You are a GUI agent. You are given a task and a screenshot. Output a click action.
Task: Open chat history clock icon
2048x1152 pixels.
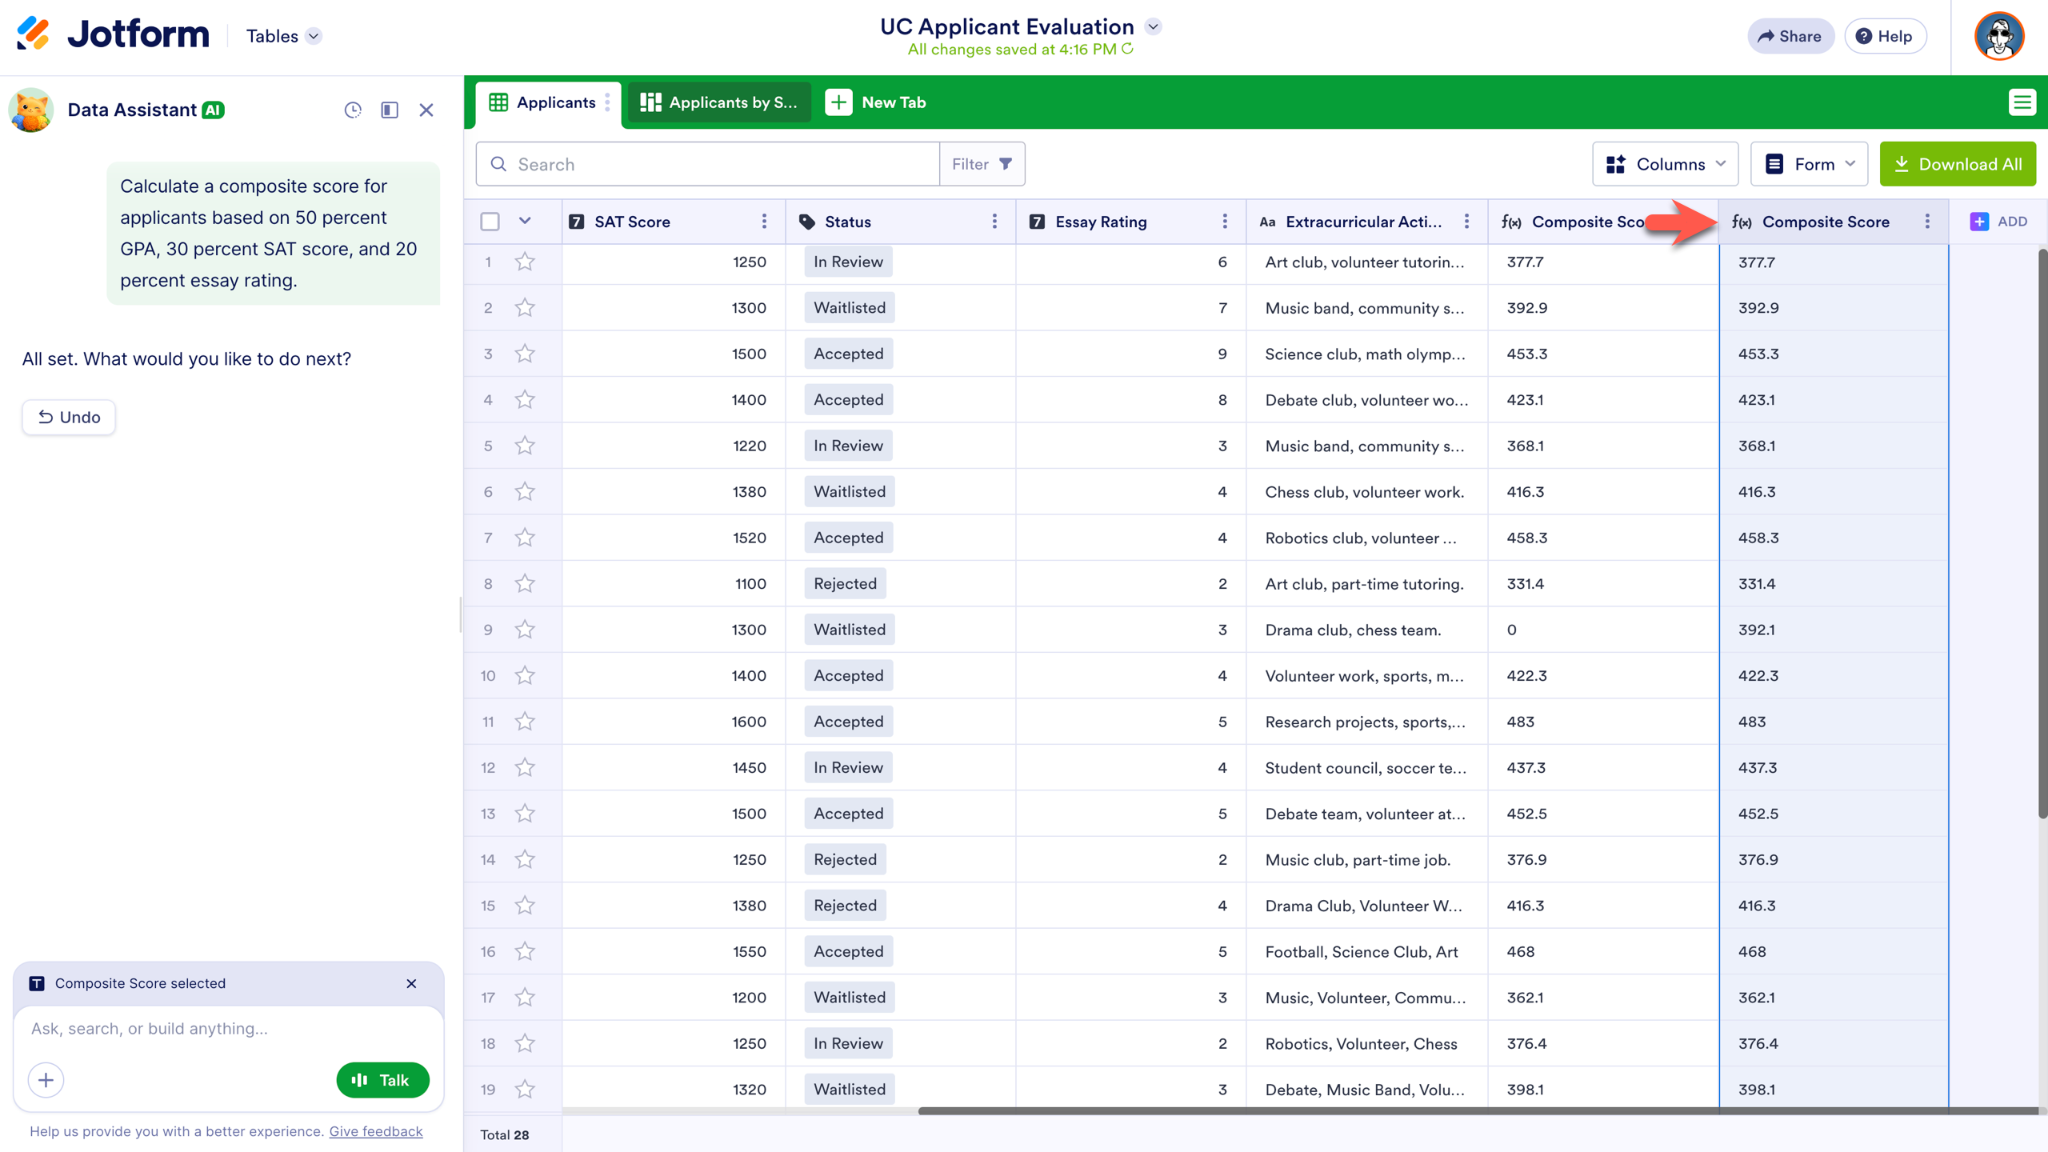coord(353,110)
